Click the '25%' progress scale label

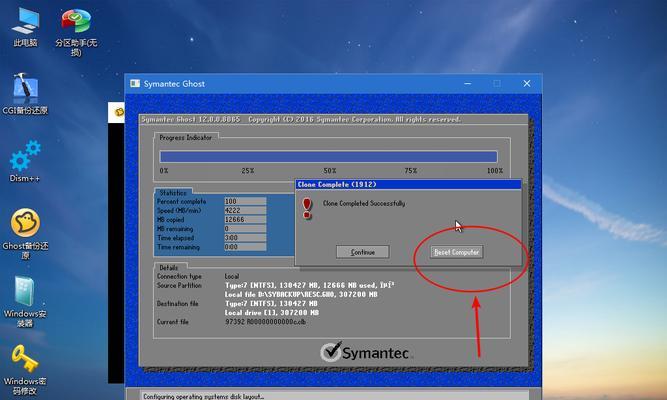tap(248, 171)
